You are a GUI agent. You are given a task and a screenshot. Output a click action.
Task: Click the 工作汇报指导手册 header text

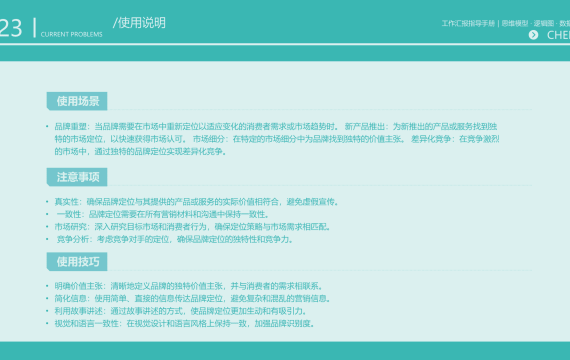pyautogui.click(x=468, y=24)
